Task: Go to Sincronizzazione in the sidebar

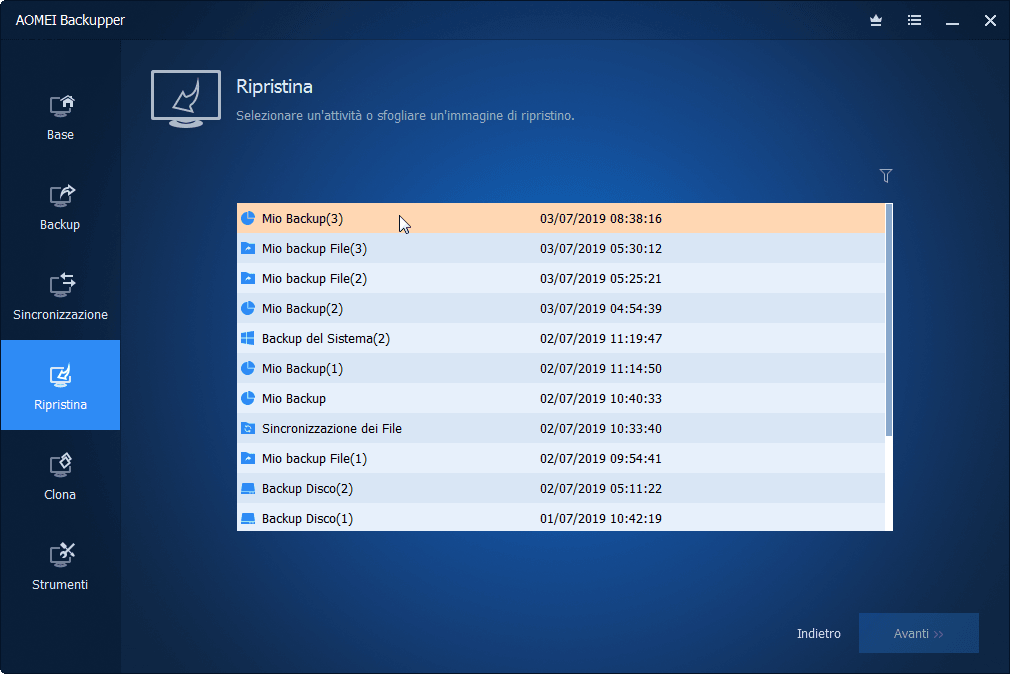Action: (x=61, y=298)
